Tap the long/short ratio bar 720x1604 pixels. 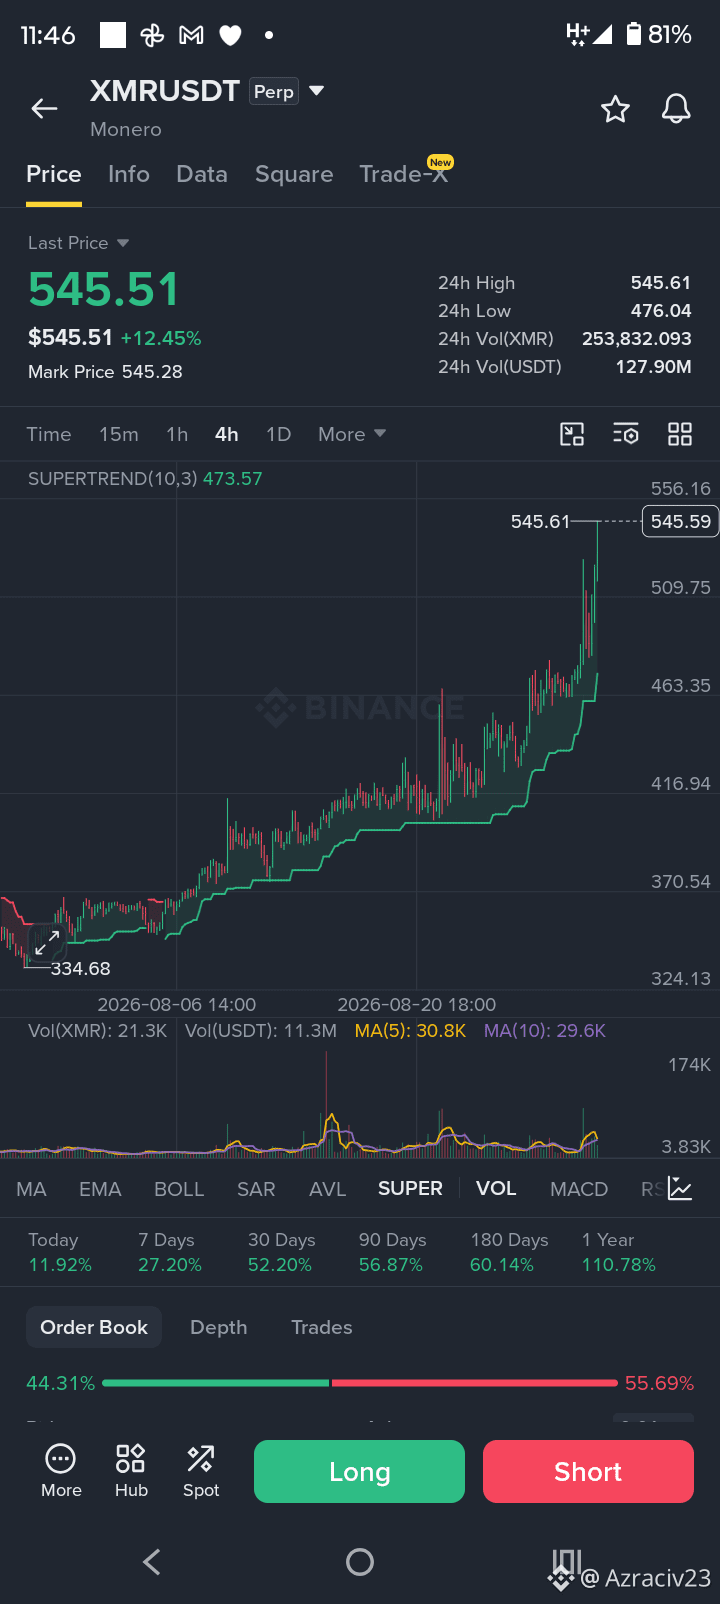(360, 1383)
